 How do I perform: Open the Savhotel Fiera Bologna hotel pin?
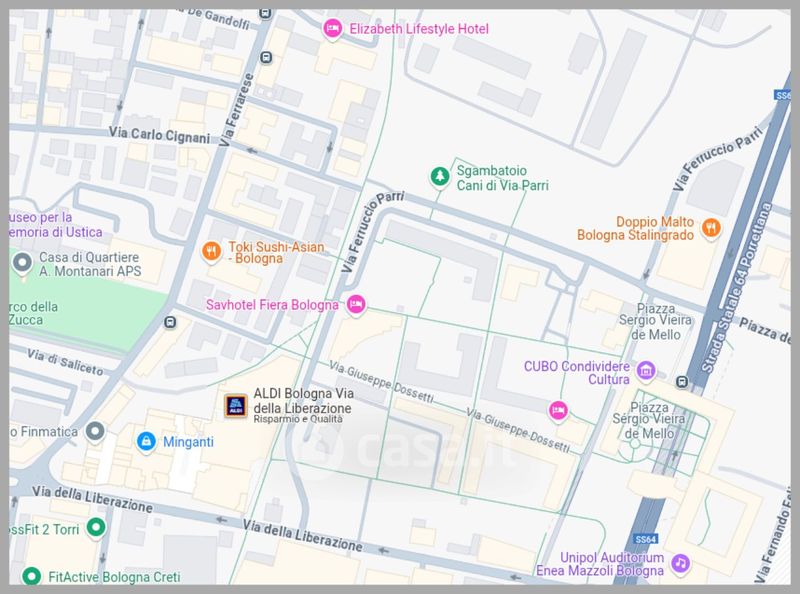(356, 305)
